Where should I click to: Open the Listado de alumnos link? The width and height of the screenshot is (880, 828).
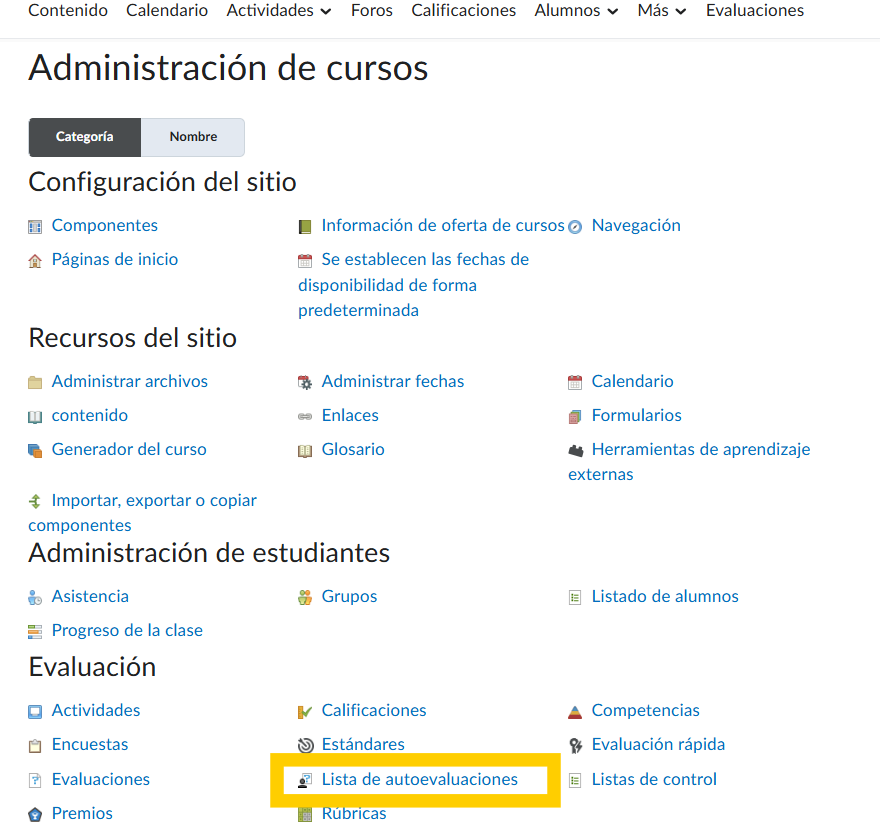pos(665,596)
